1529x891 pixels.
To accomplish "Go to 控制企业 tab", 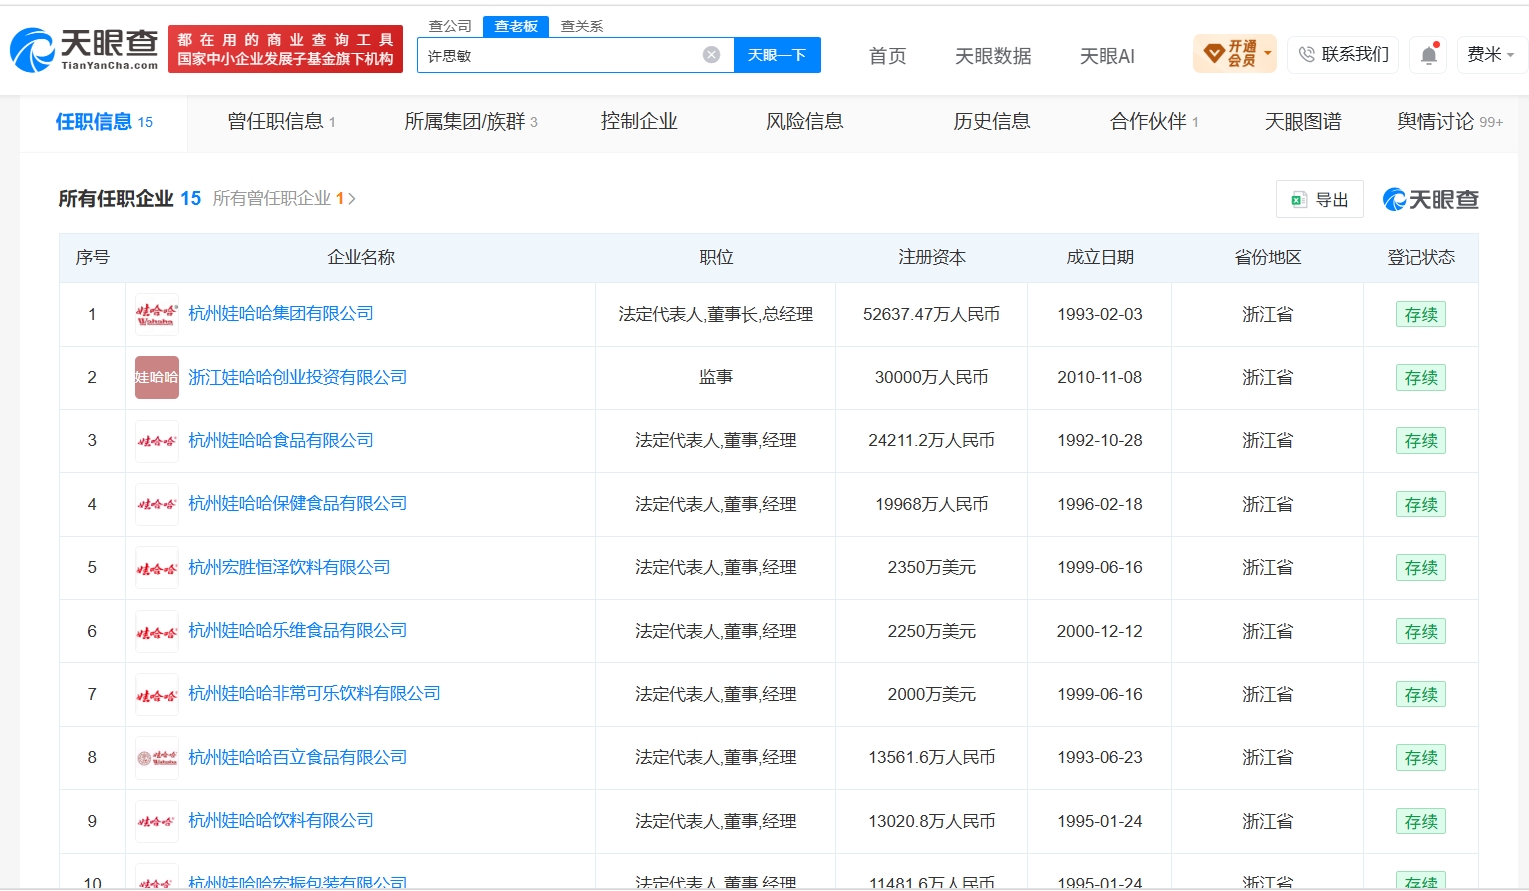I will click(639, 122).
